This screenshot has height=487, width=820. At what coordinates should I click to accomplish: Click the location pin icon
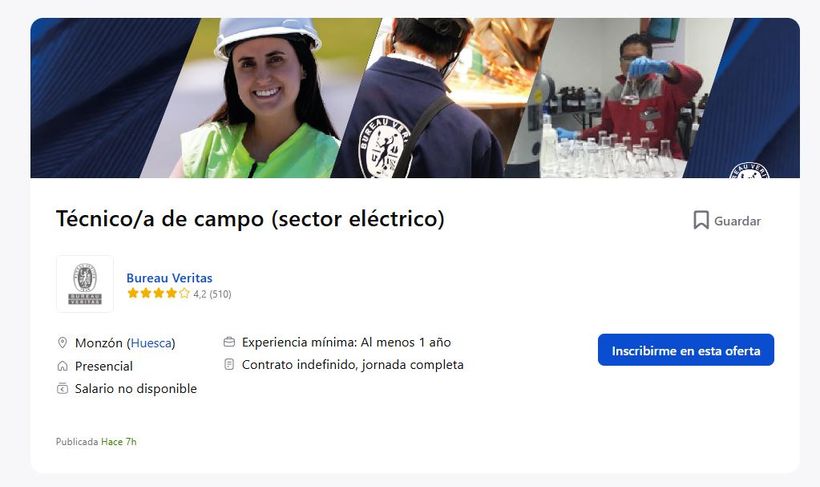click(62, 343)
